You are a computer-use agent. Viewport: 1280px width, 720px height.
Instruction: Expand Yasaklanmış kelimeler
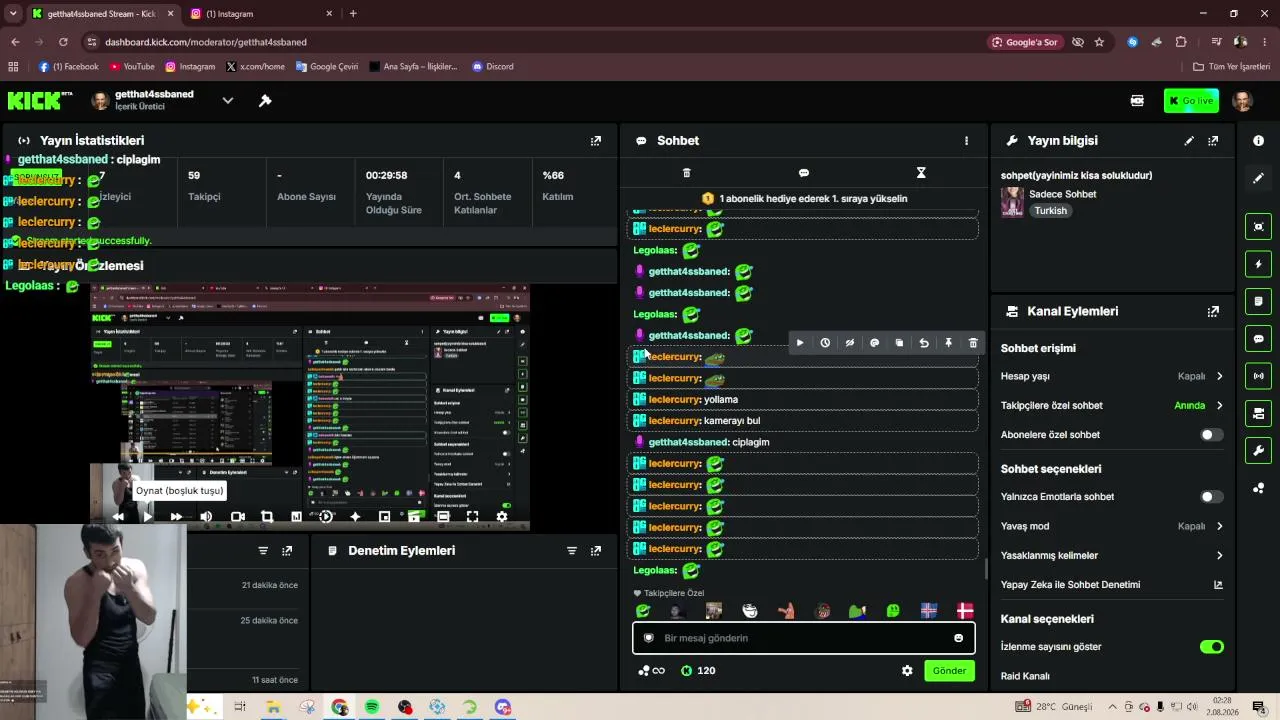coord(1219,556)
